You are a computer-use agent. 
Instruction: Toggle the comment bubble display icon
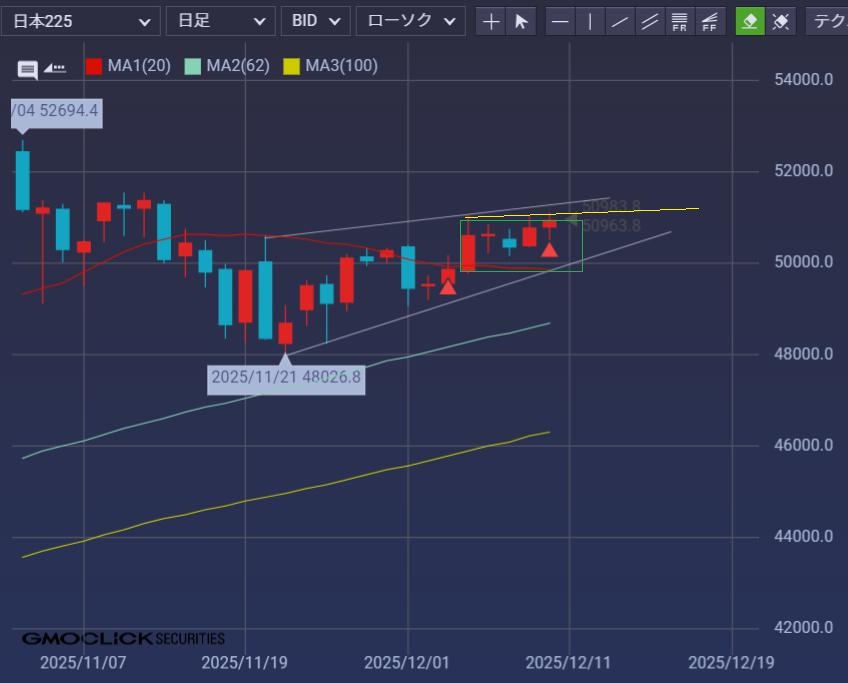28,69
